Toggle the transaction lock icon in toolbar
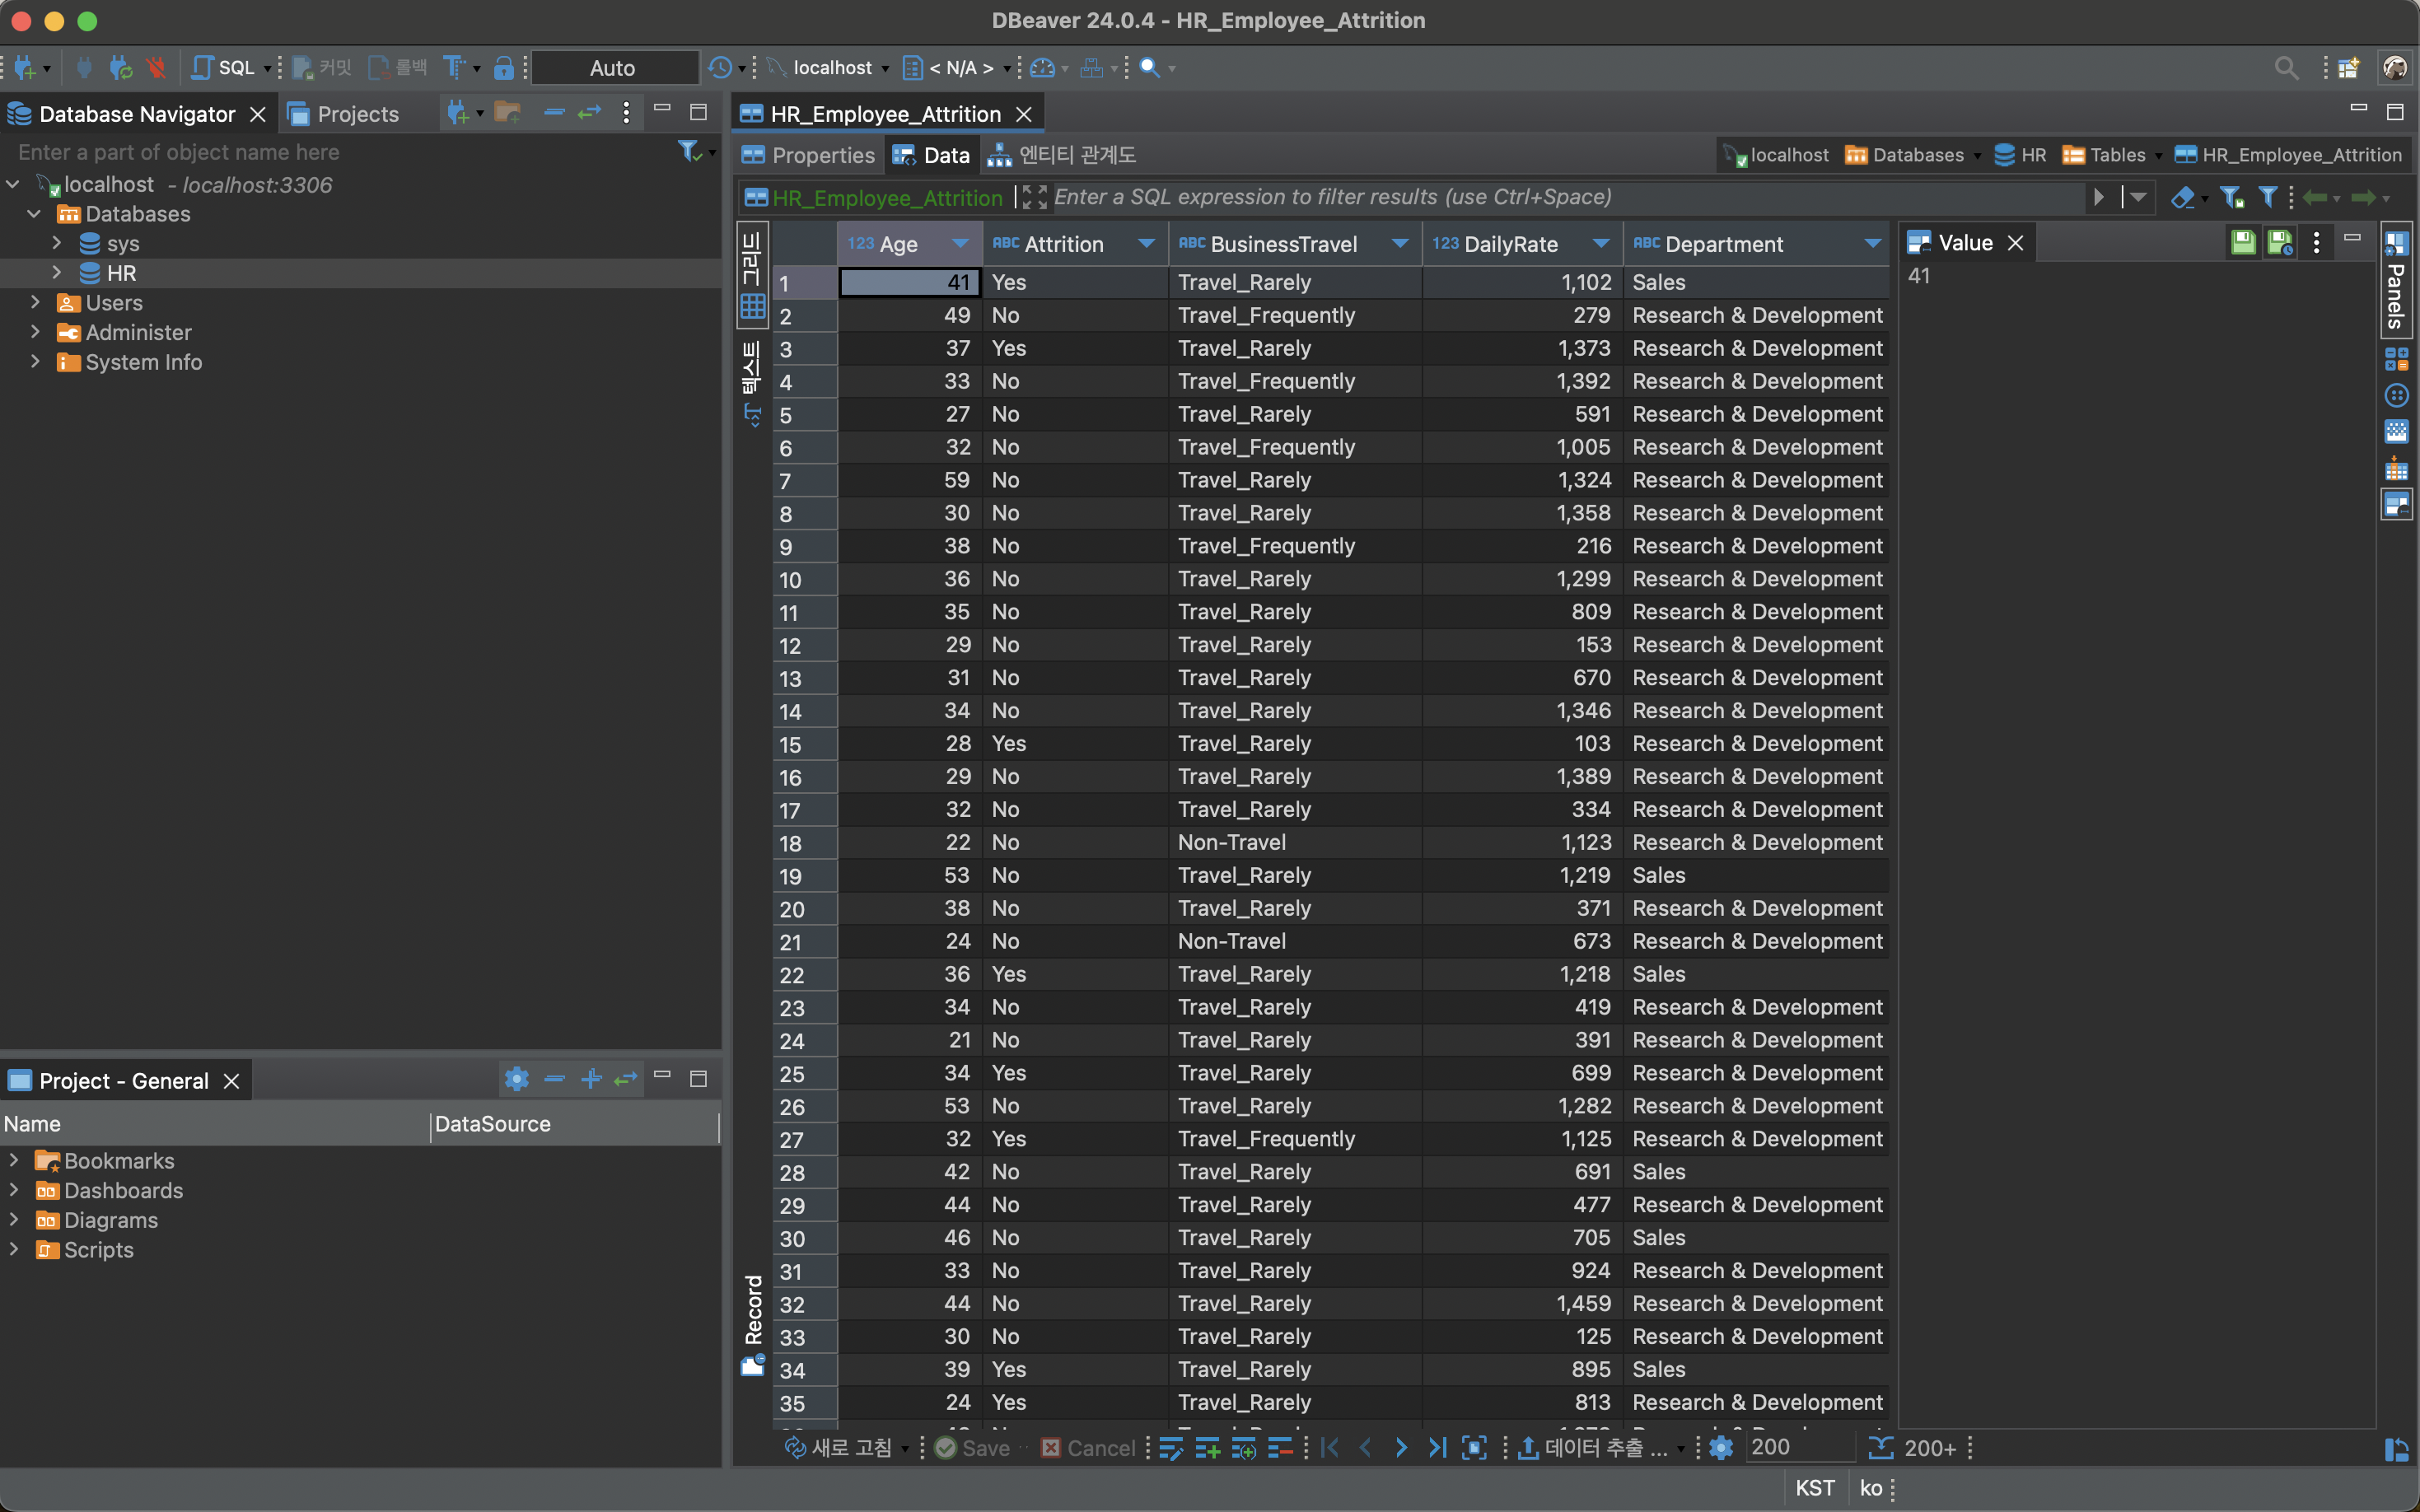Viewport: 2420px width, 1512px height. coord(504,67)
